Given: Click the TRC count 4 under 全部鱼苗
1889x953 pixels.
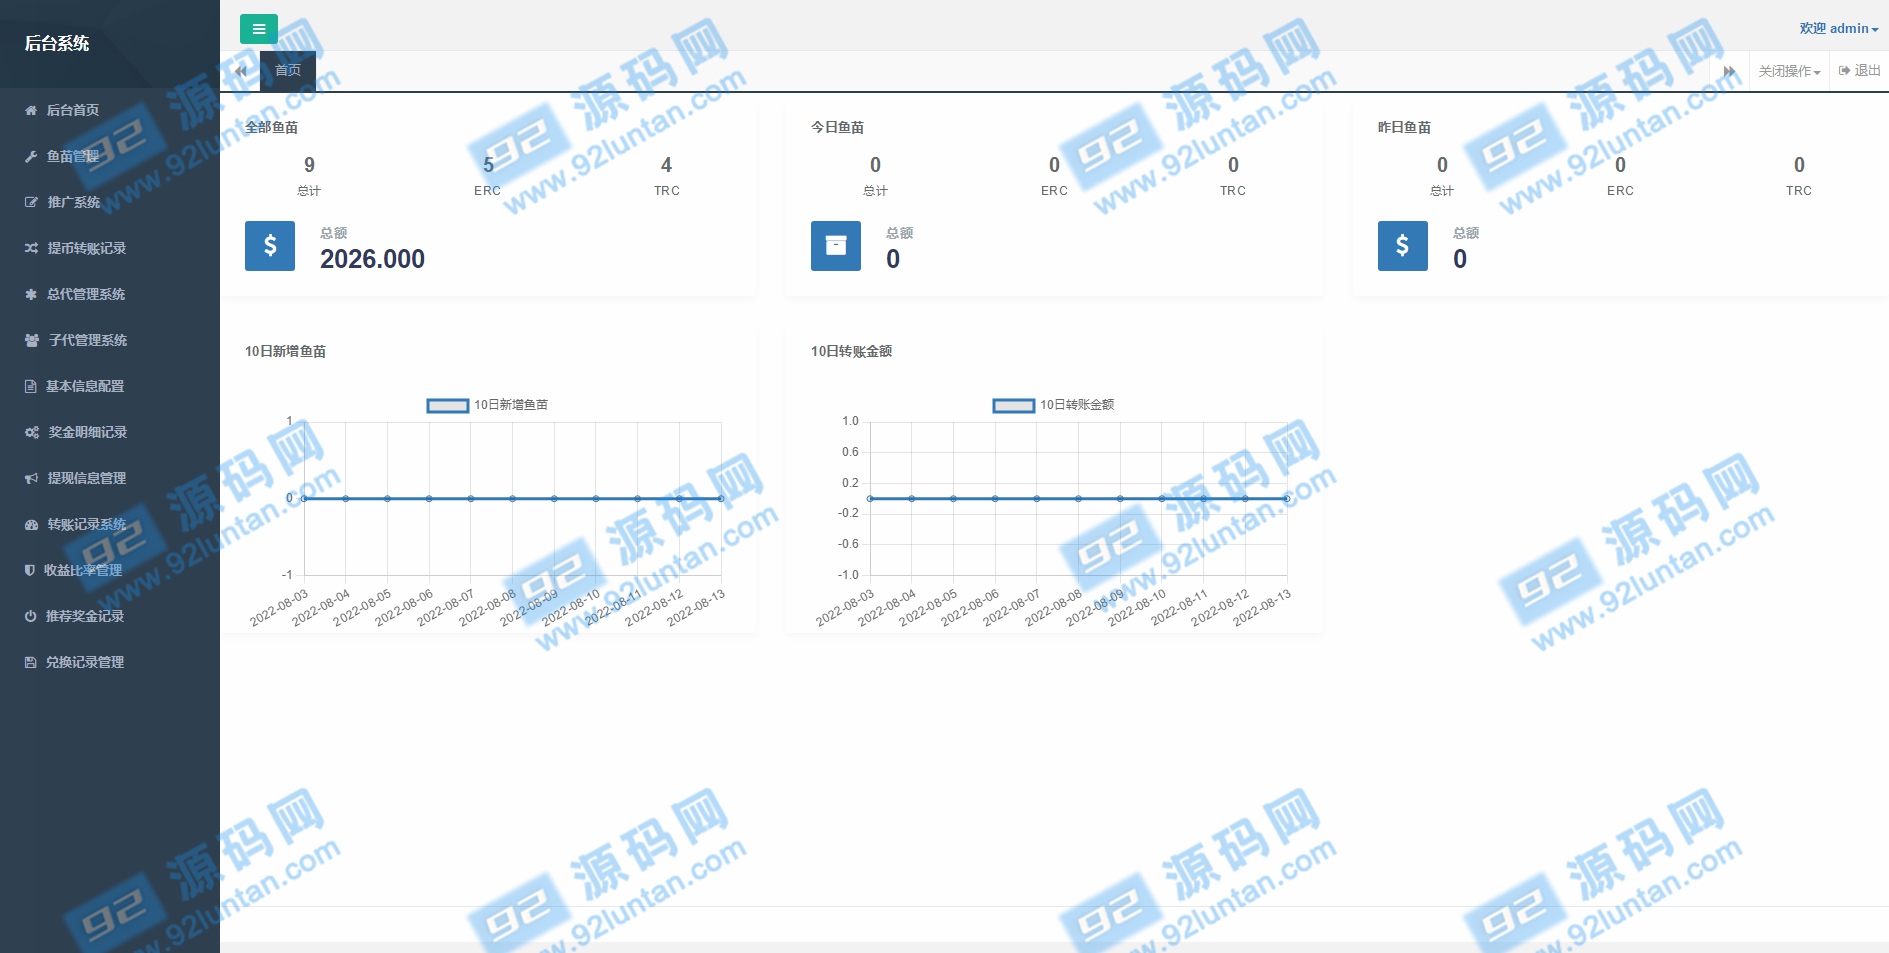Looking at the screenshot, I should pyautogui.click(x=667, y=165).
